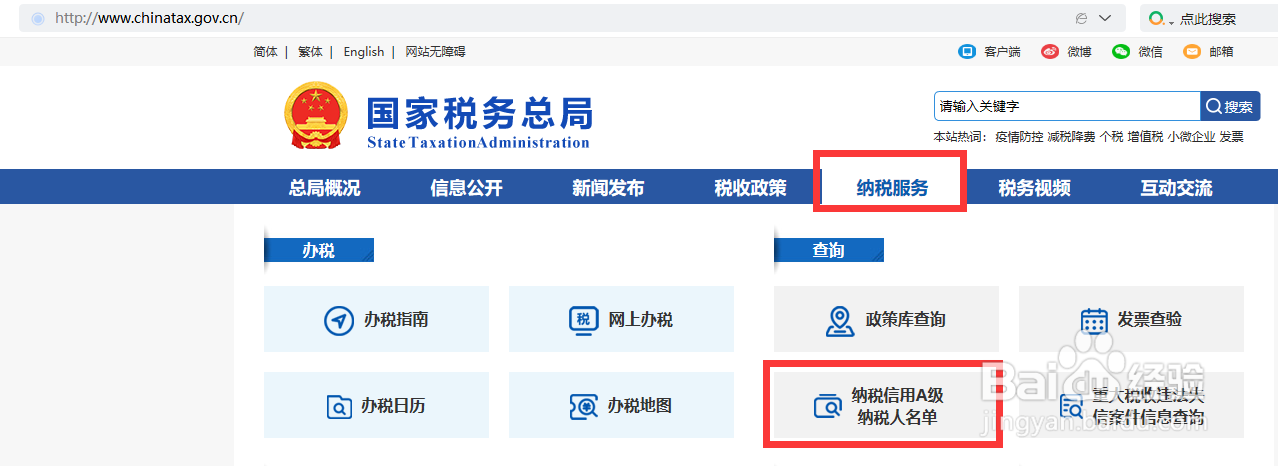Click the browser page favicon in the address bar
The image size is (1278, 466).
click(38, 19)
